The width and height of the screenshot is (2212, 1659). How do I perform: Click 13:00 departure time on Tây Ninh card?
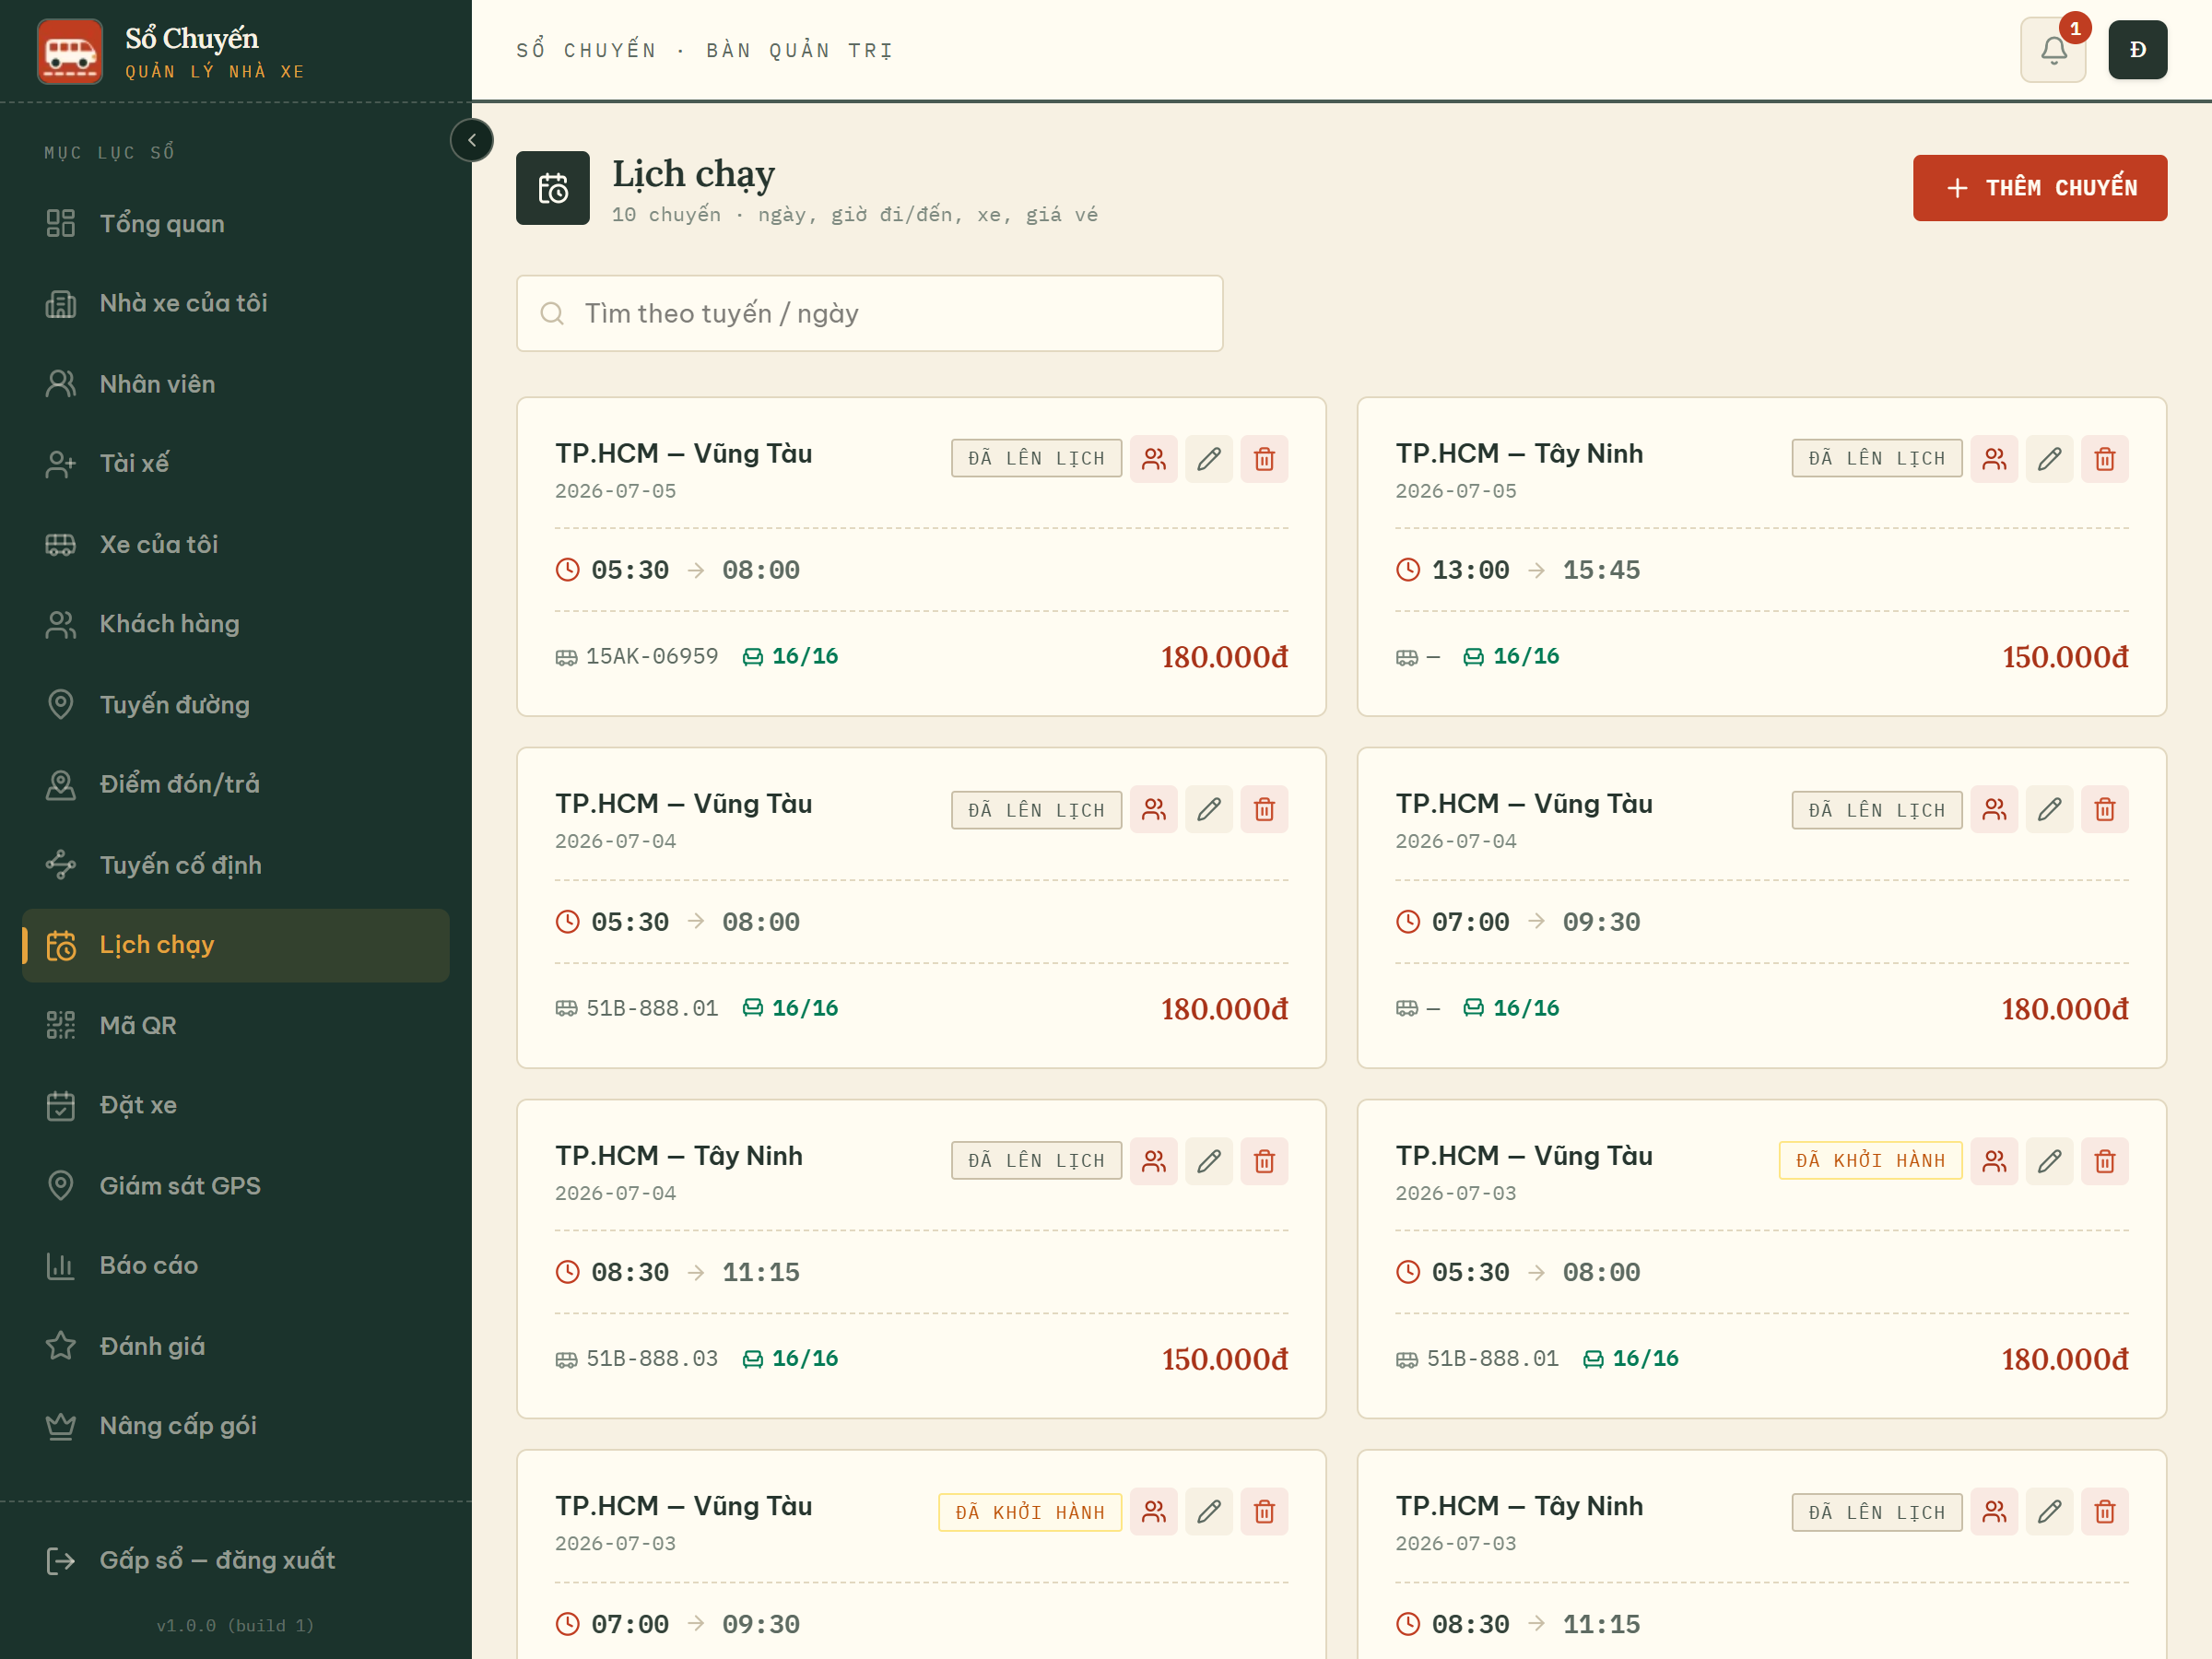[x=1470, y=570]
